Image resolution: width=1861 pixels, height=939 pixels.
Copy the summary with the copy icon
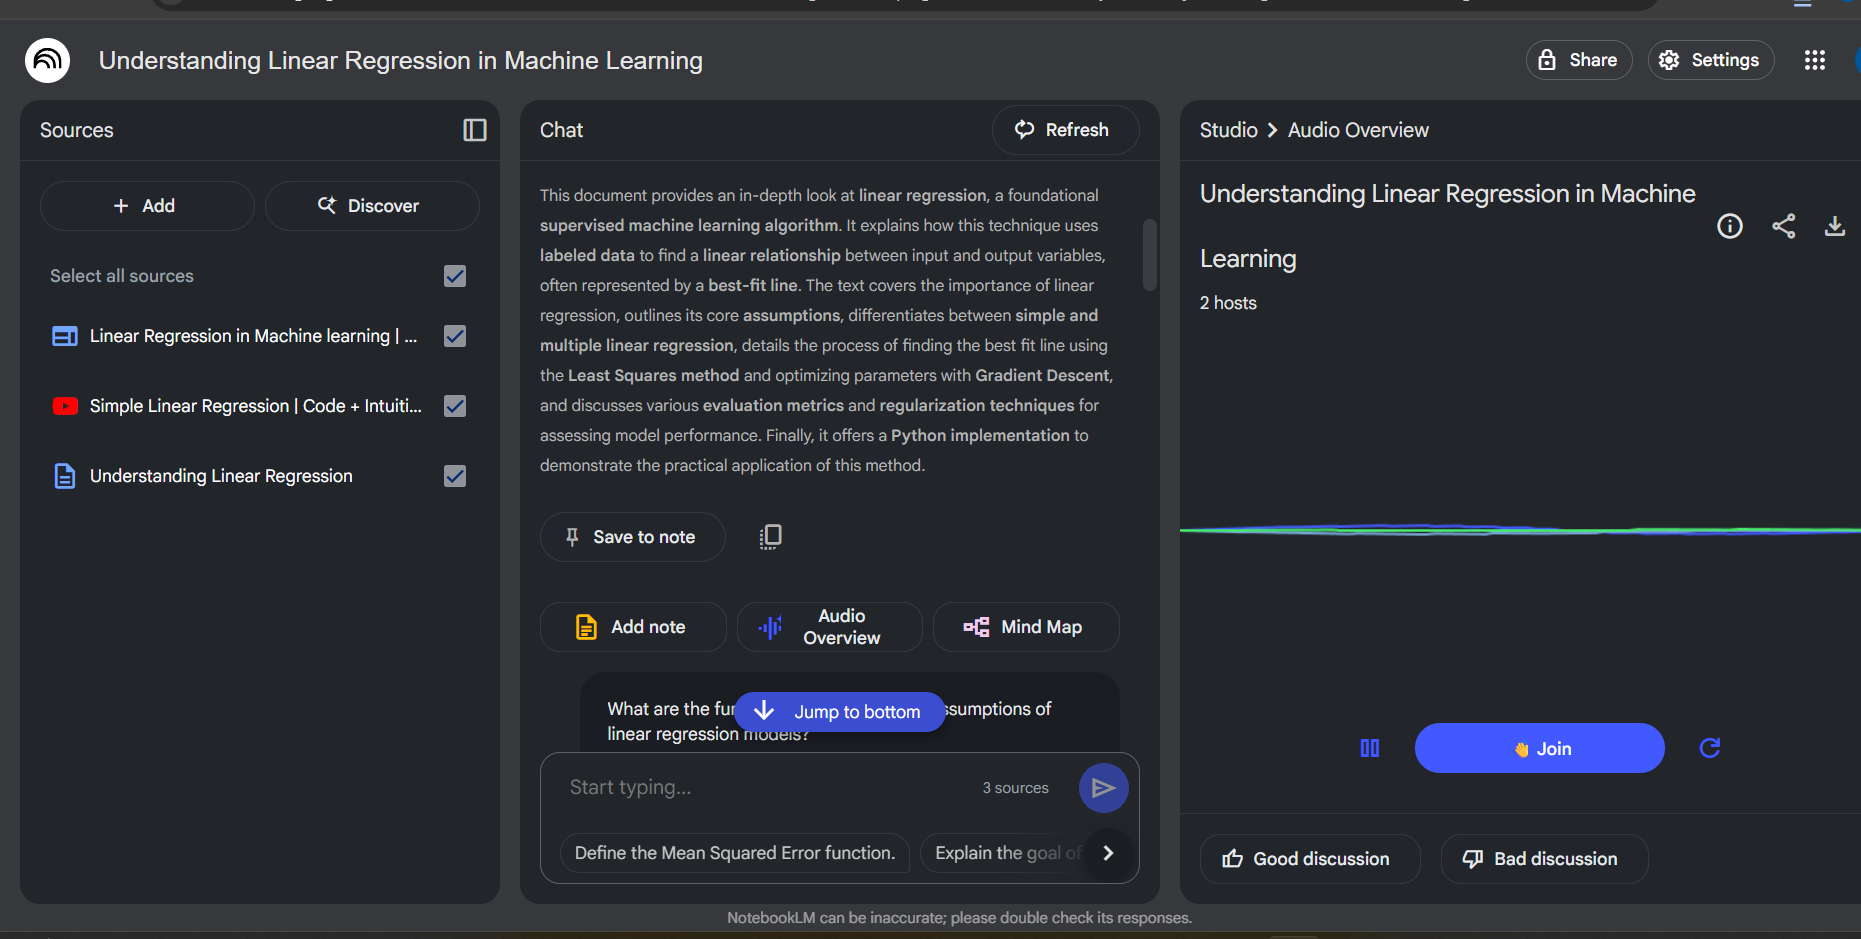tap(770, 537)
